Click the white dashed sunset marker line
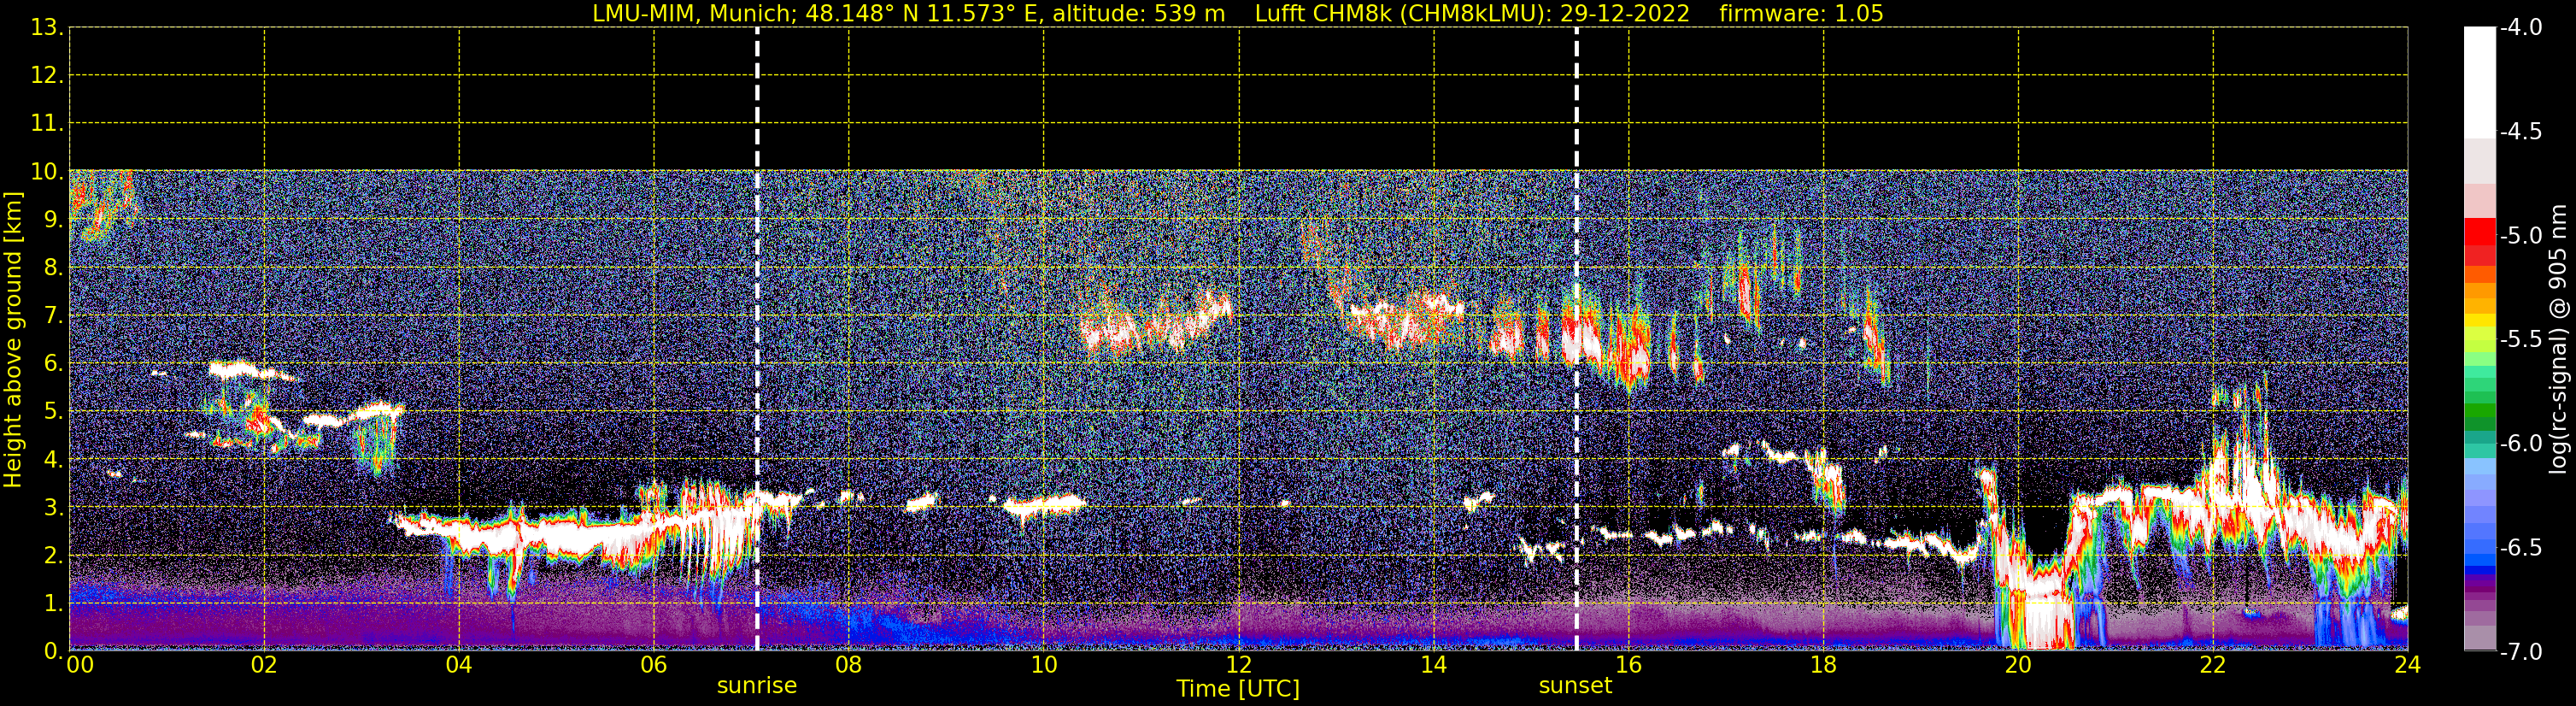This screenshot has width=2576, height=706. pos(1577,339)
